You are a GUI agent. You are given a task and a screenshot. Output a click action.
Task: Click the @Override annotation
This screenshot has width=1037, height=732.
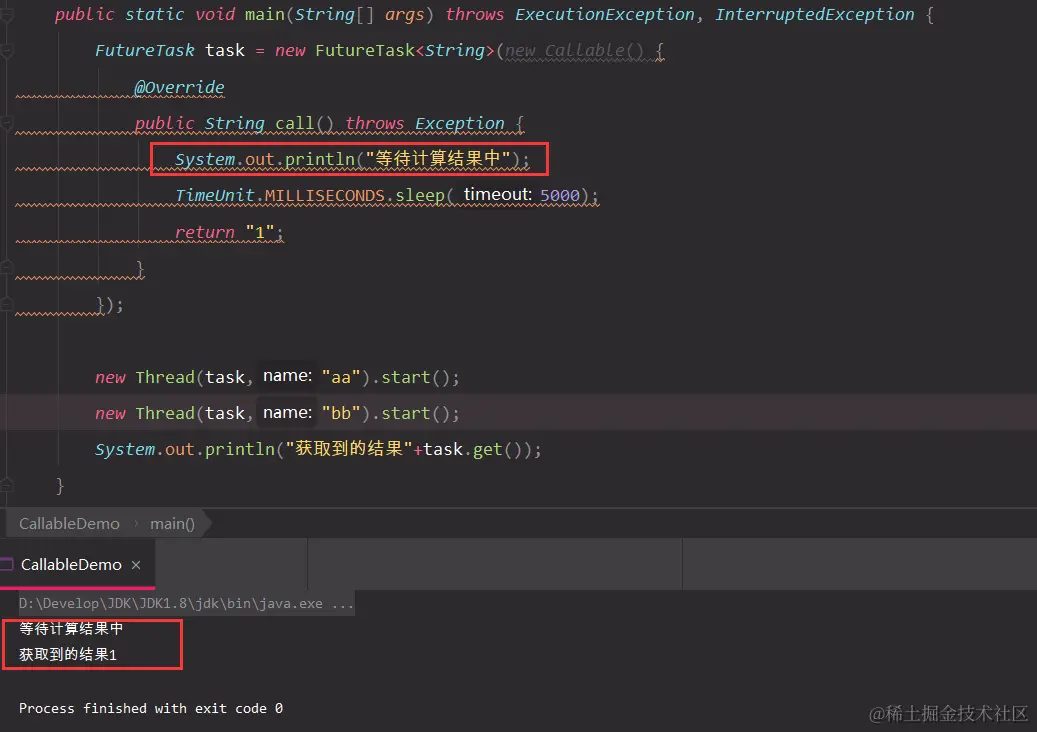point(179,87)
